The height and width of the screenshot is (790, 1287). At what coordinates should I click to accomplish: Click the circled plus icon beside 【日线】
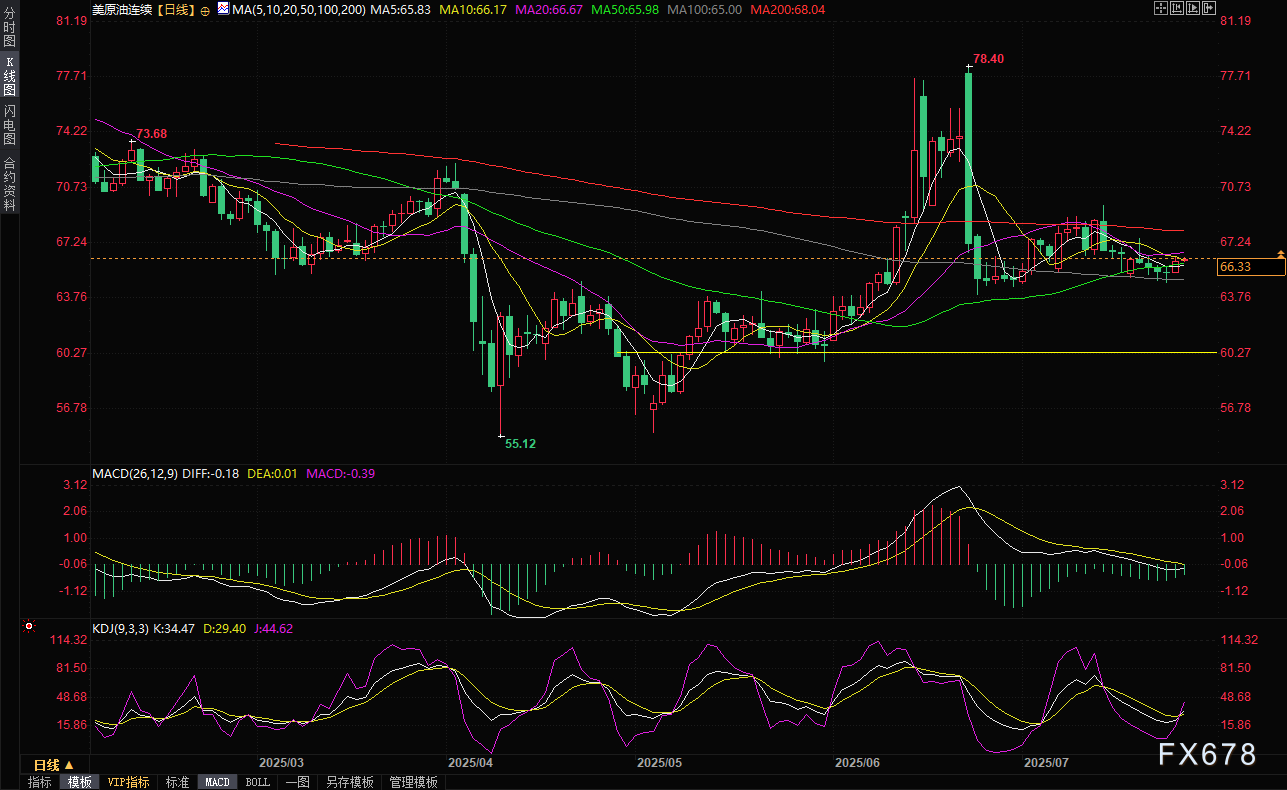pyautogui.click(x=205, y=9)
